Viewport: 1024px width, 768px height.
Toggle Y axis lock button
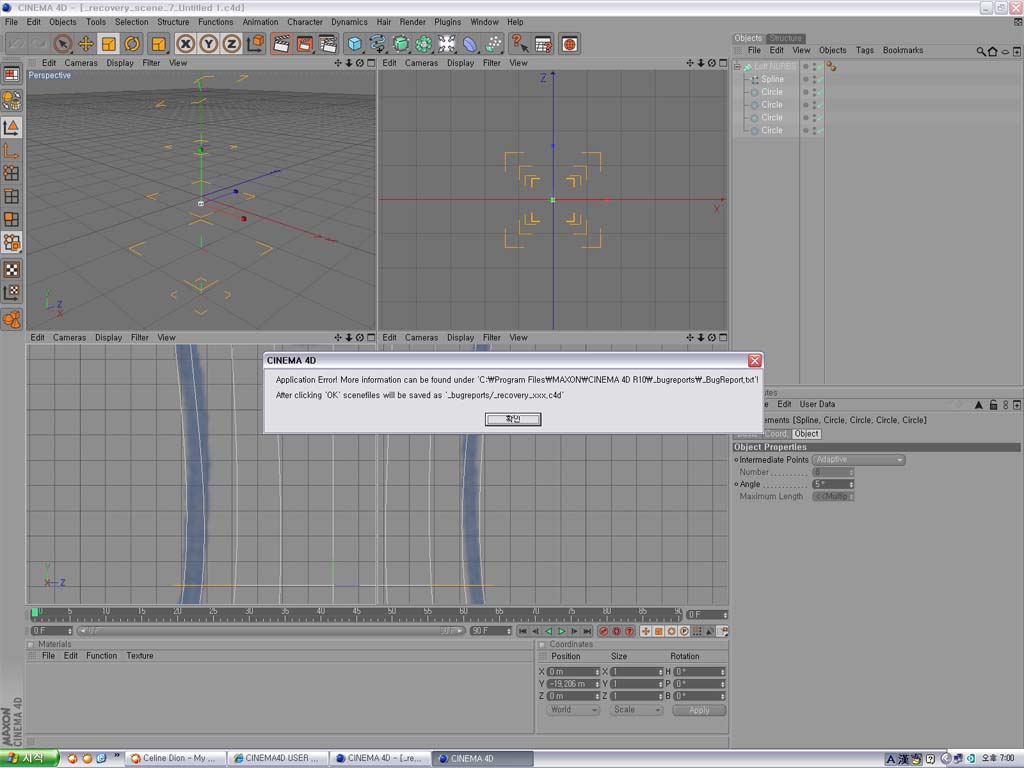click(x=208, y=44)
